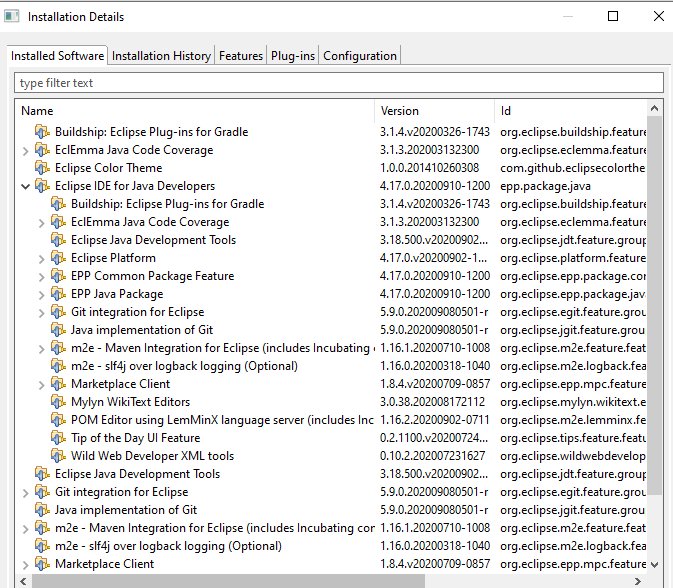Image resolution: width=673 pixels, height=588 pixels.
Task: Click the top-level Java implementation of Git icon
Action: click(42, 510)
